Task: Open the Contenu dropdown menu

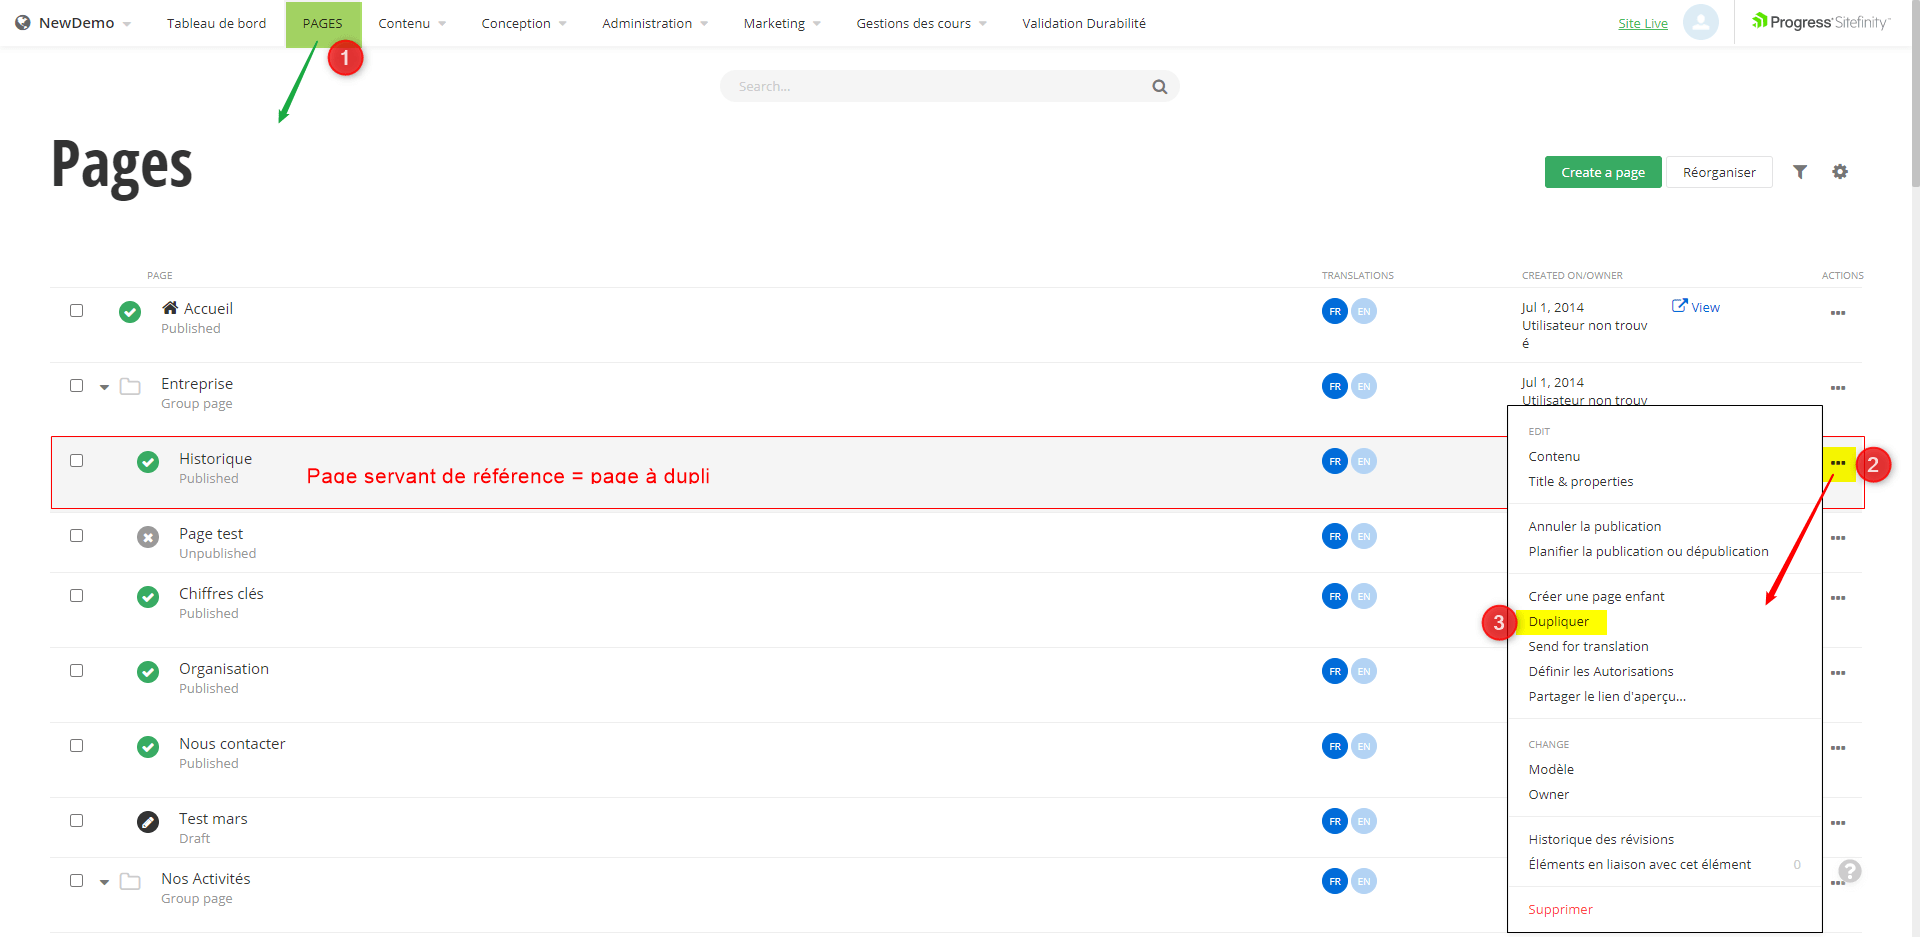Action: (411, 23)
